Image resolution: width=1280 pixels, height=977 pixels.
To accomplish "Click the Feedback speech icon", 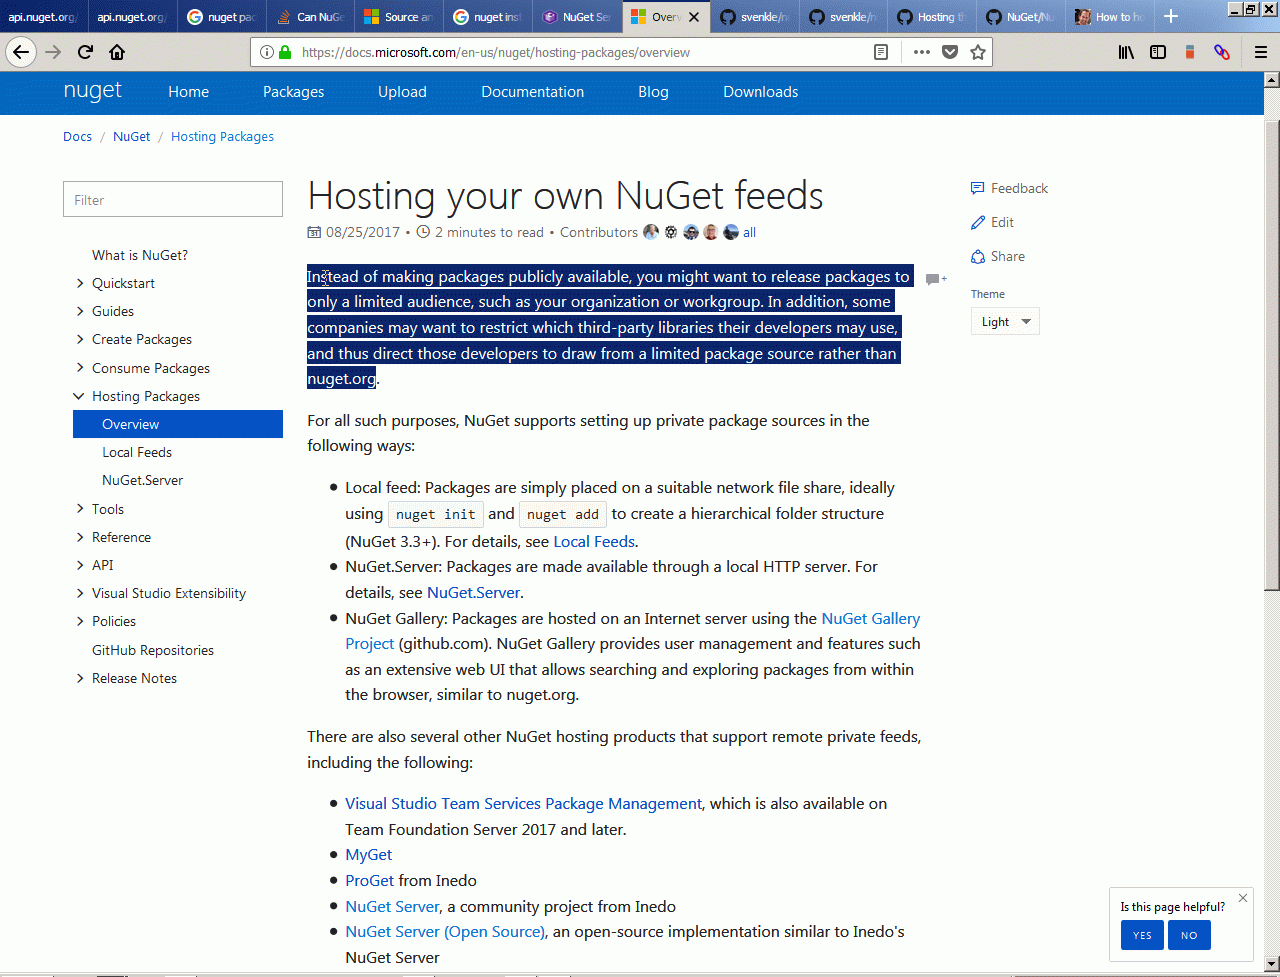I will [978, 188].
